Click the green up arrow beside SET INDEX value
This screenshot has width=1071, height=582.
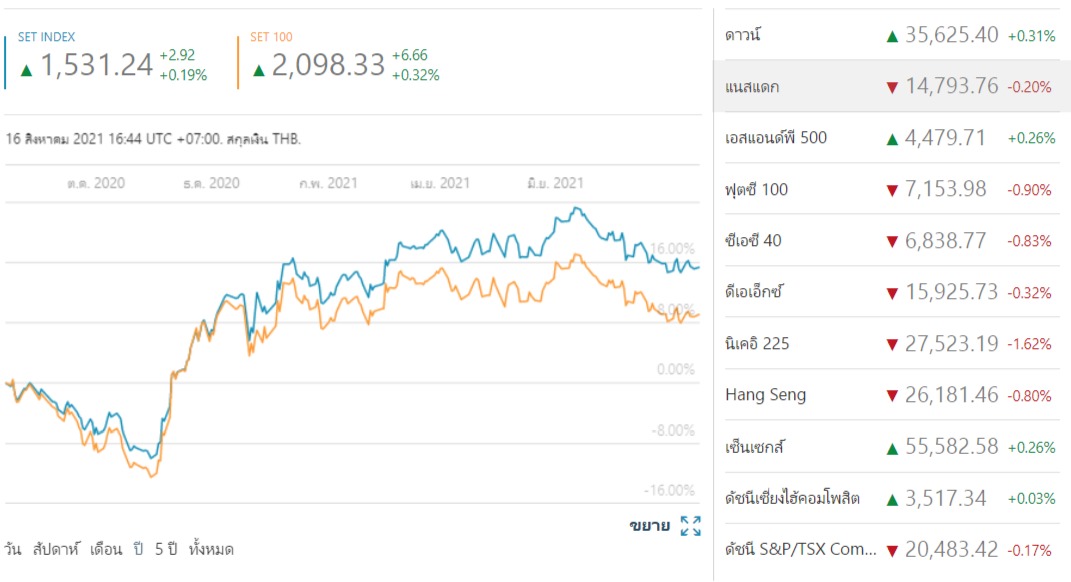(x=27, y=70)
